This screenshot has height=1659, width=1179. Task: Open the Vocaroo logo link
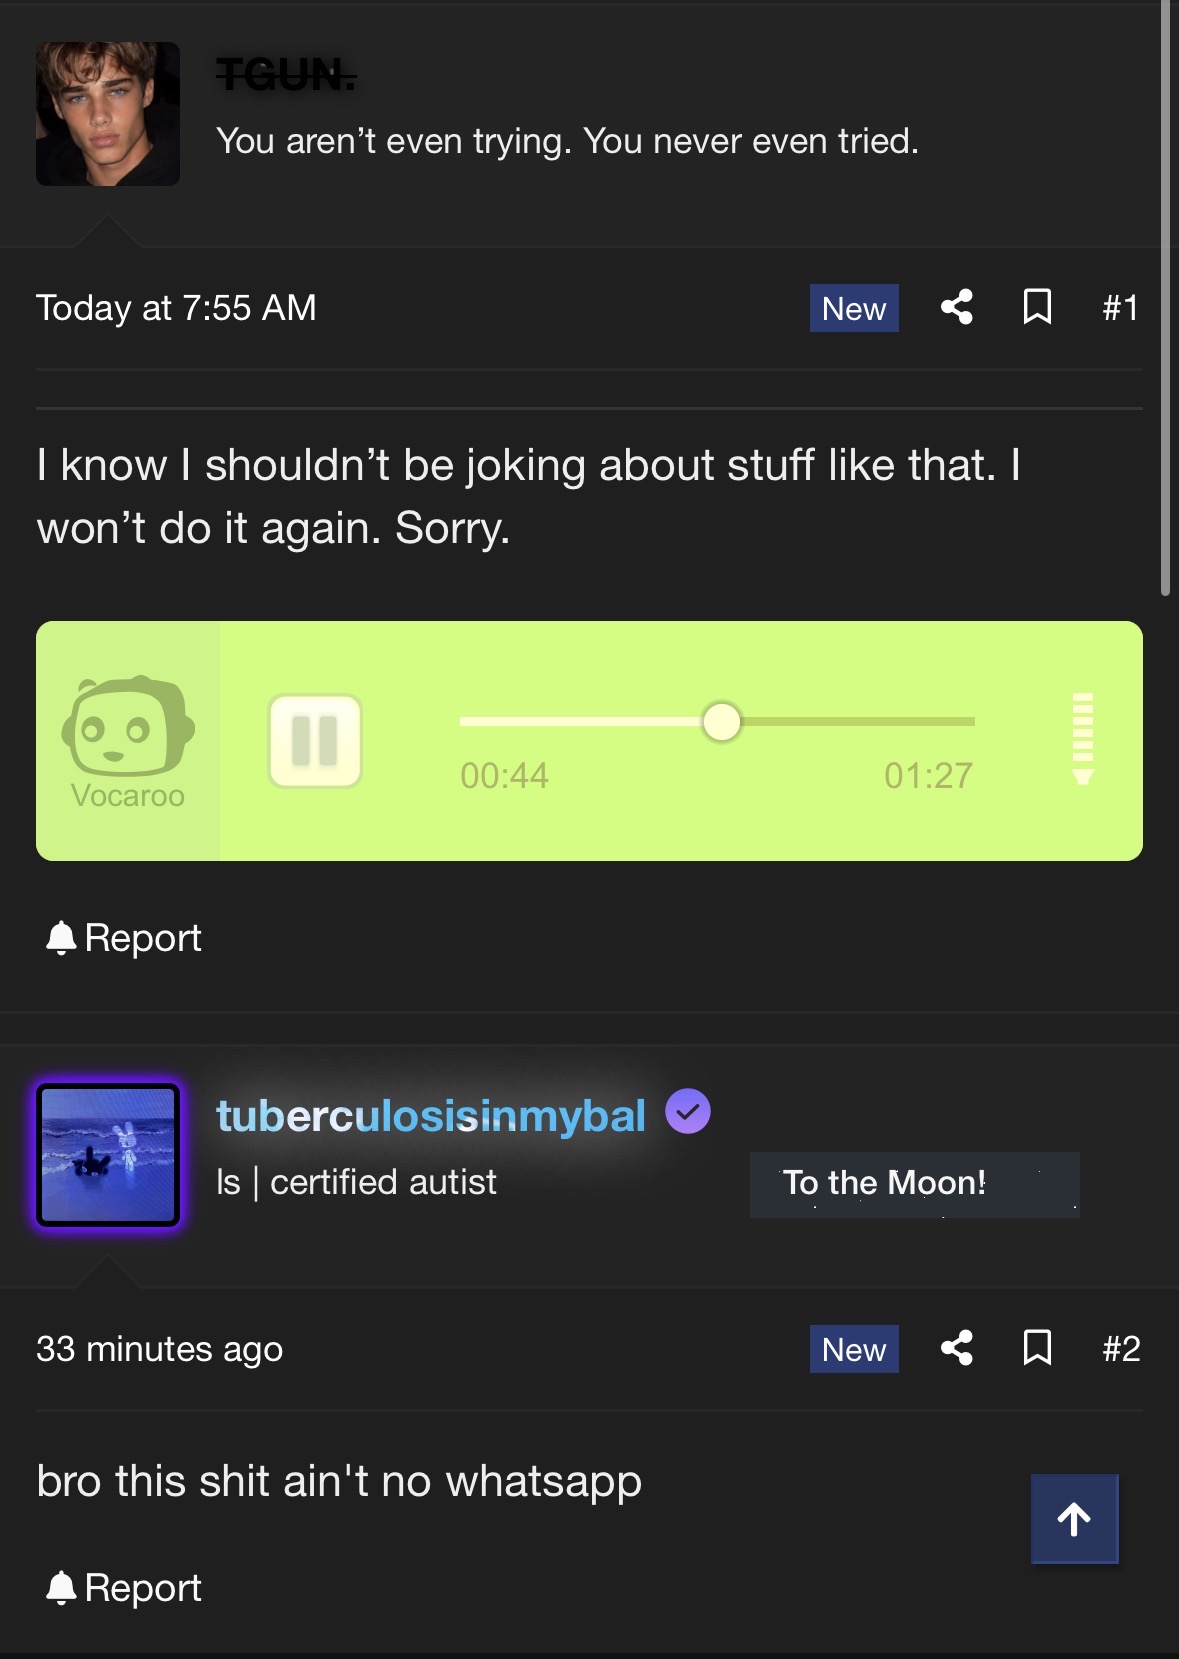coord(128,741)
